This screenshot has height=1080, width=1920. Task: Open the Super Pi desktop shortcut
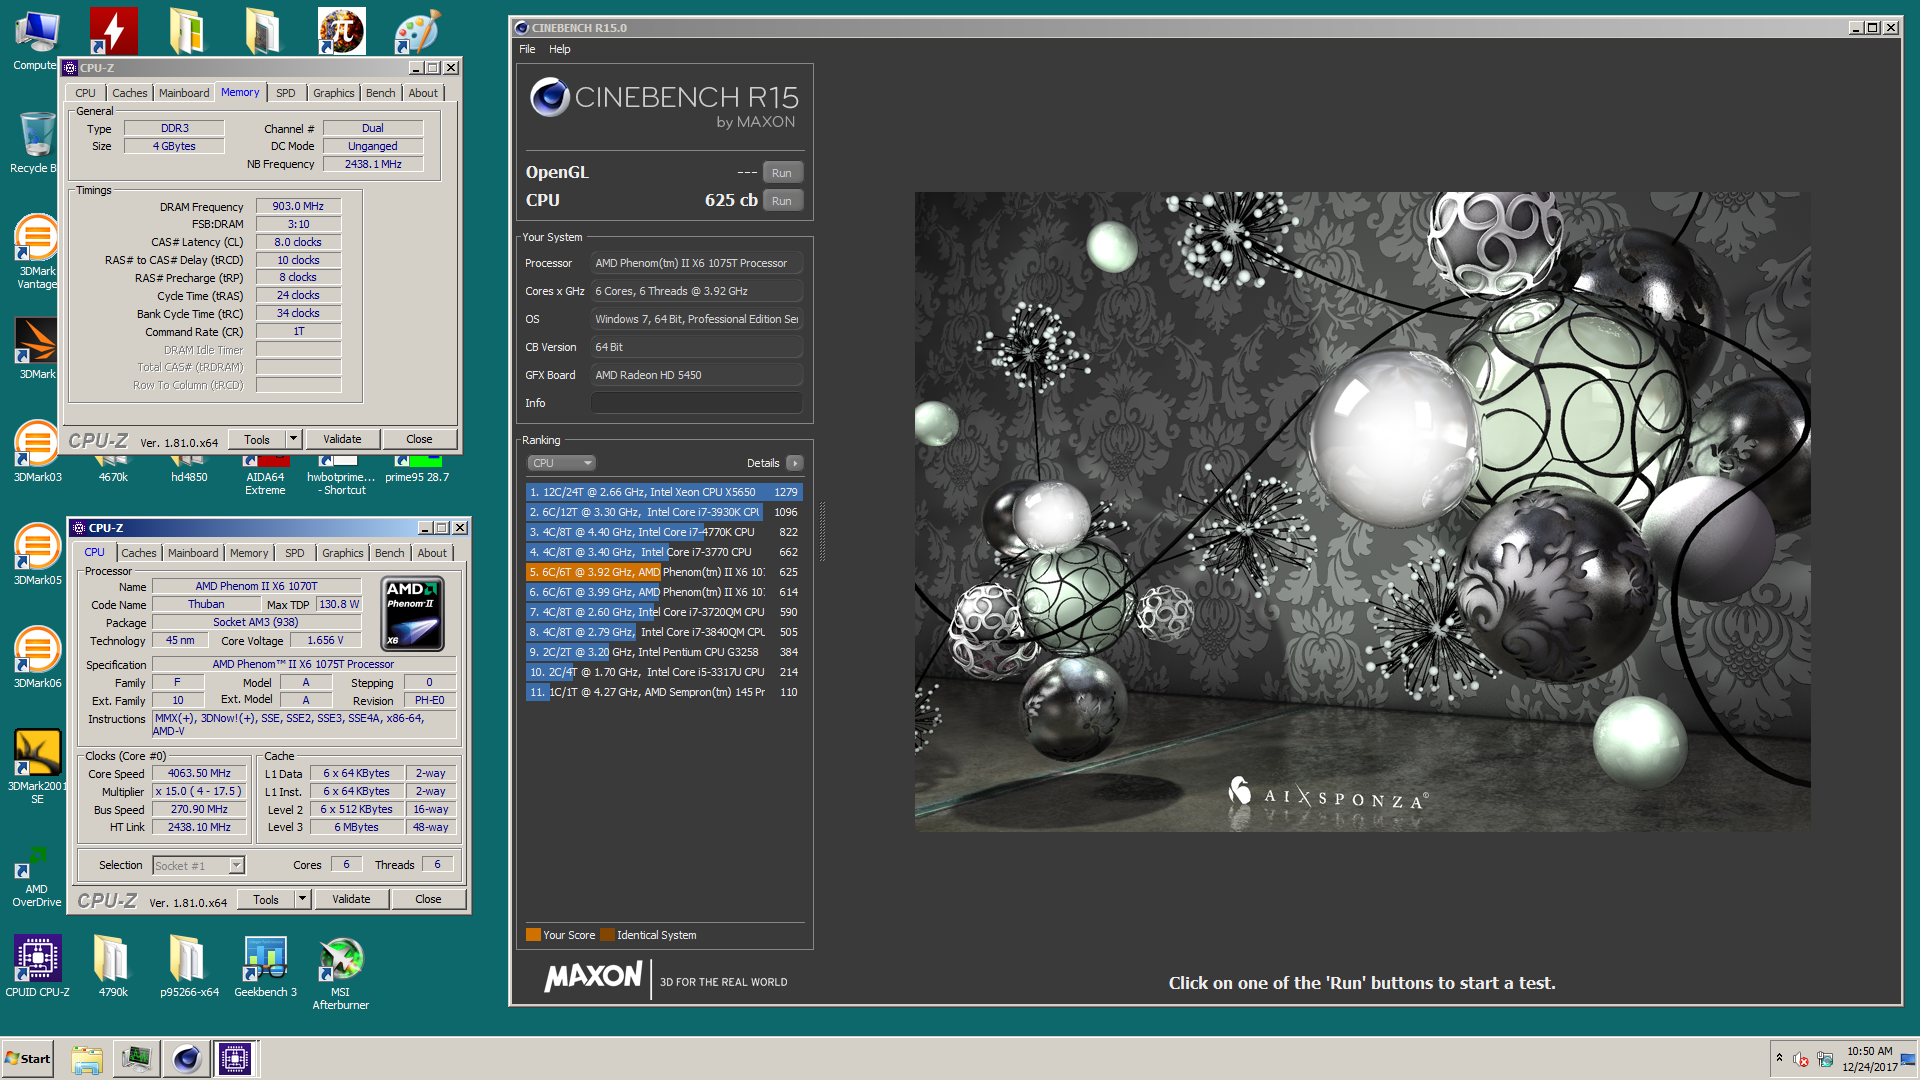[x=341, y=30]
